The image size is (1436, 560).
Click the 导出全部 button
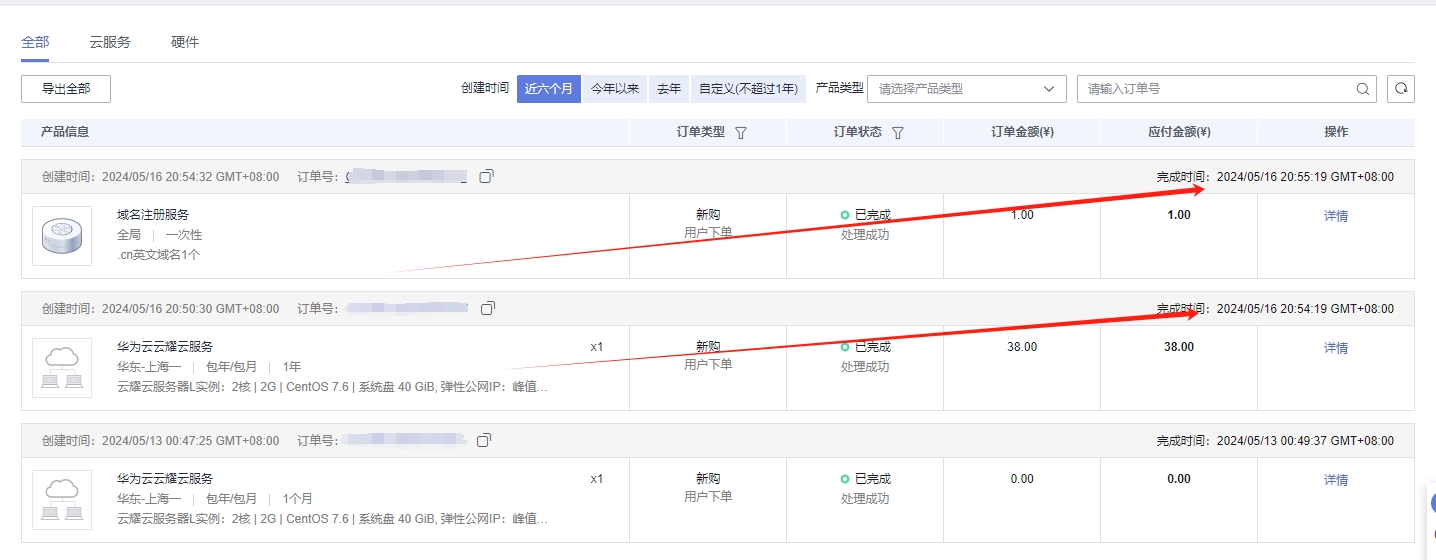click(x=66, y=89)
